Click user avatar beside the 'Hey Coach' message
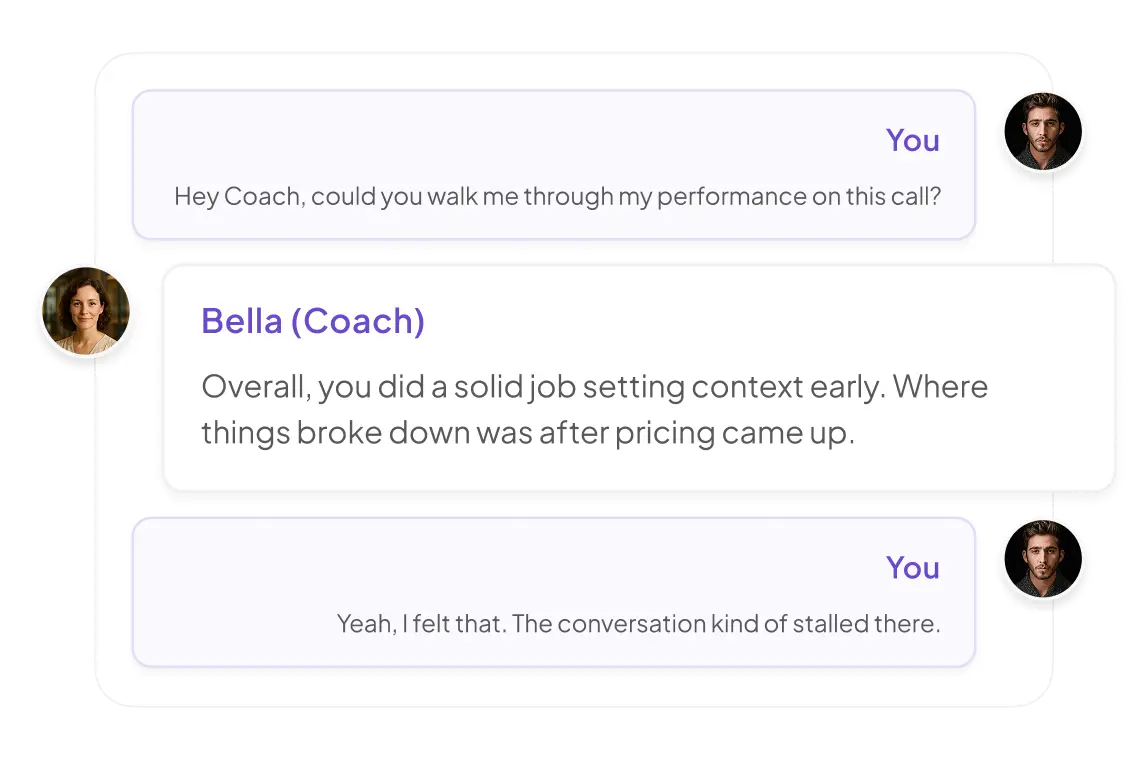The image size is (1148, 758). [1044, 132]
